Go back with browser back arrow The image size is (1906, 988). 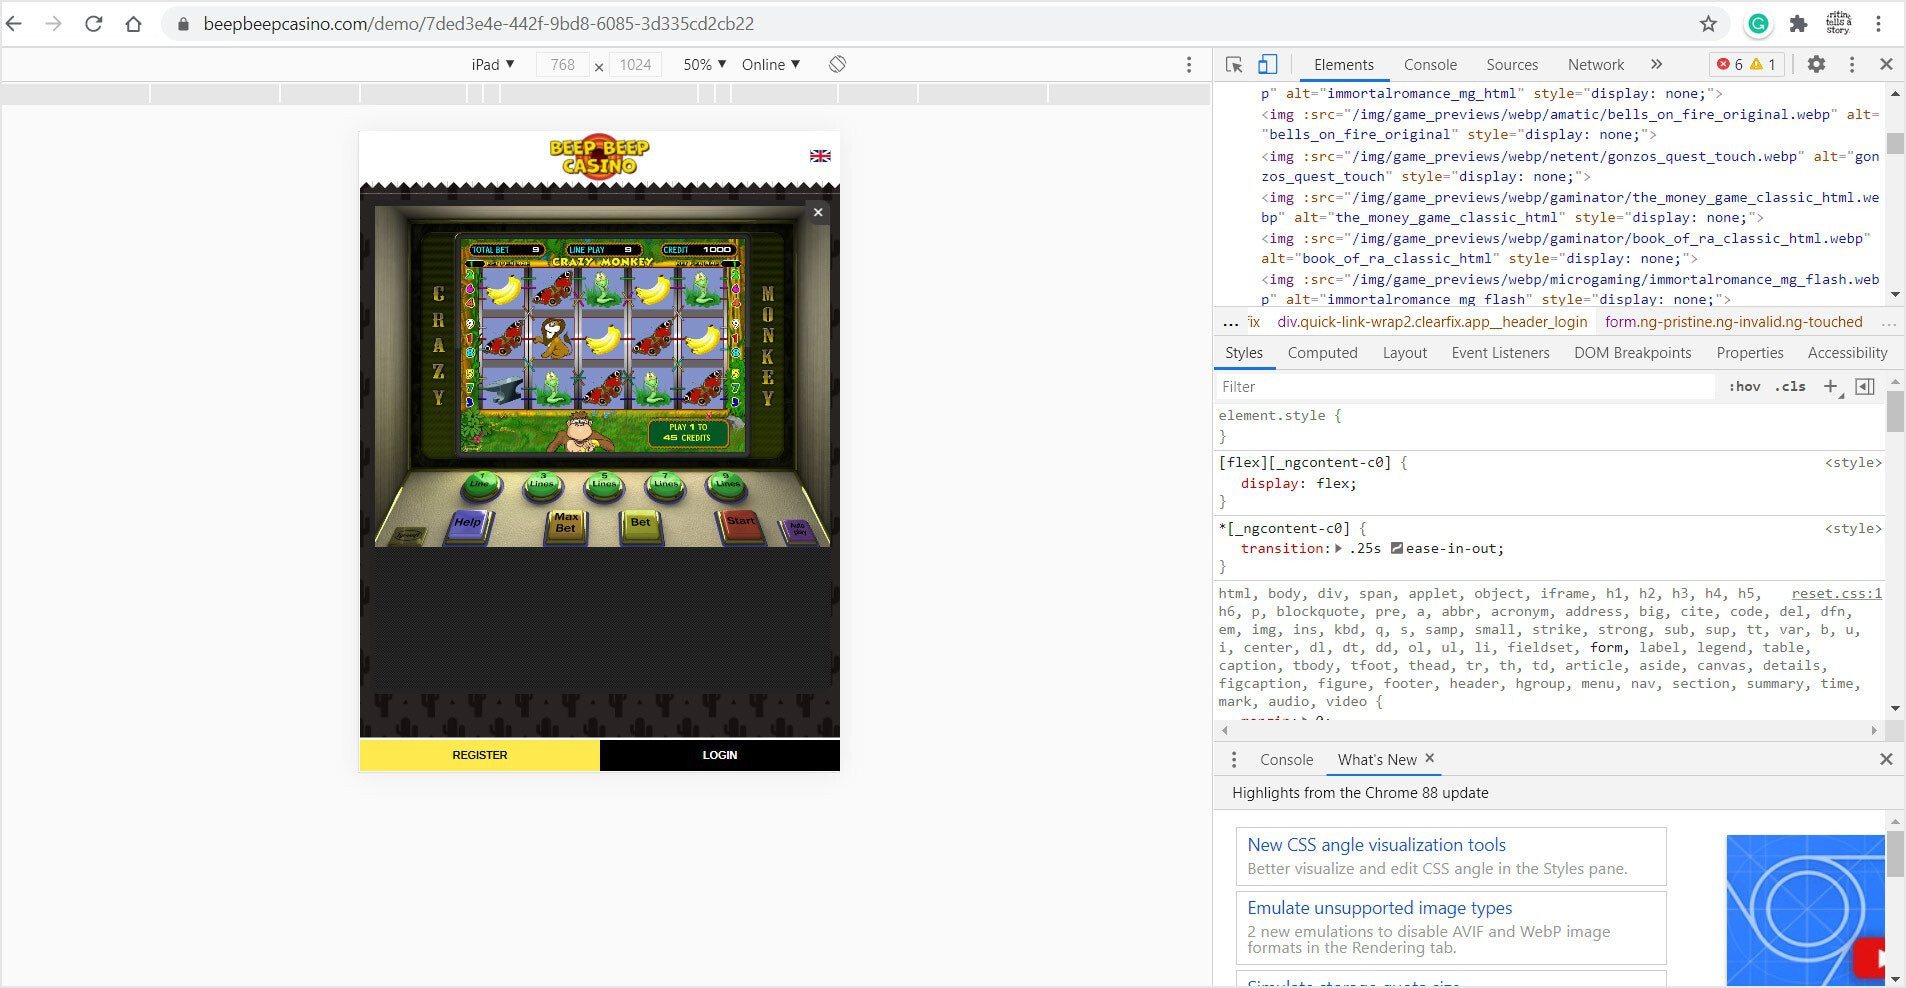pos(14,23)
